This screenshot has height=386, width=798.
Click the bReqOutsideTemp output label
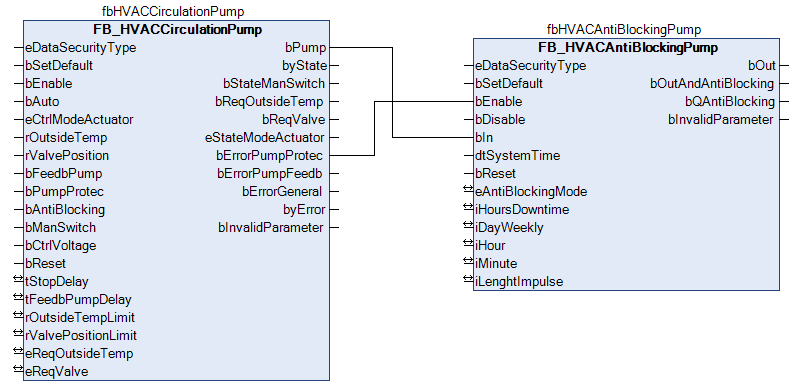point(269,102)
